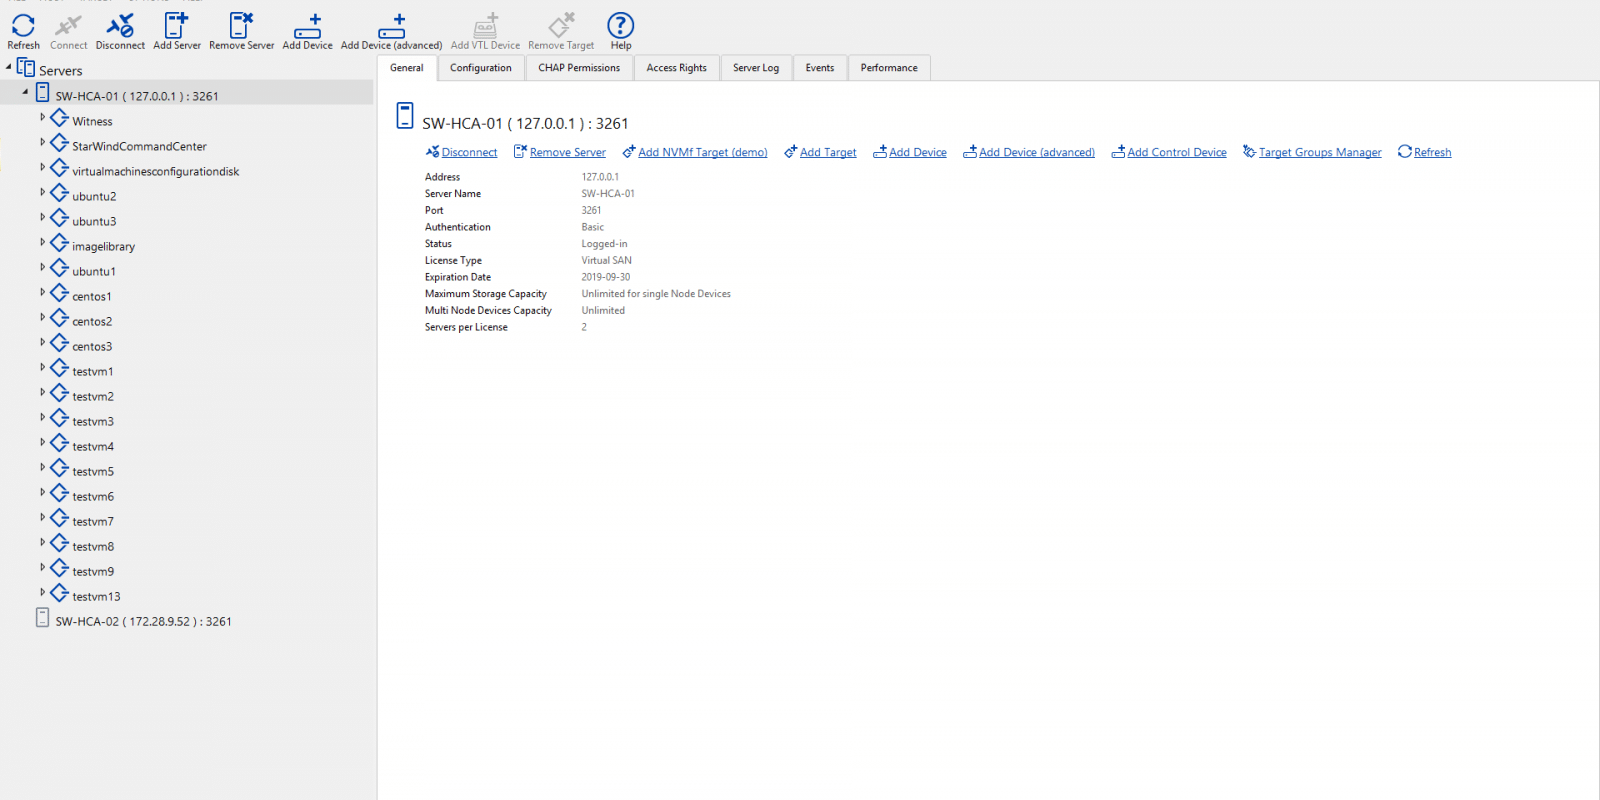This screenshot has height=800, width=1600.
Task: Open the Events tab
Action: point(820,68)
